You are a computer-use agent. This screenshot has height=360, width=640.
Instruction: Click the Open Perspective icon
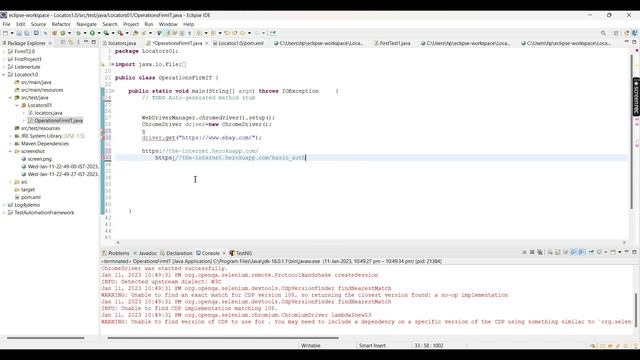(x=616, y=33)
